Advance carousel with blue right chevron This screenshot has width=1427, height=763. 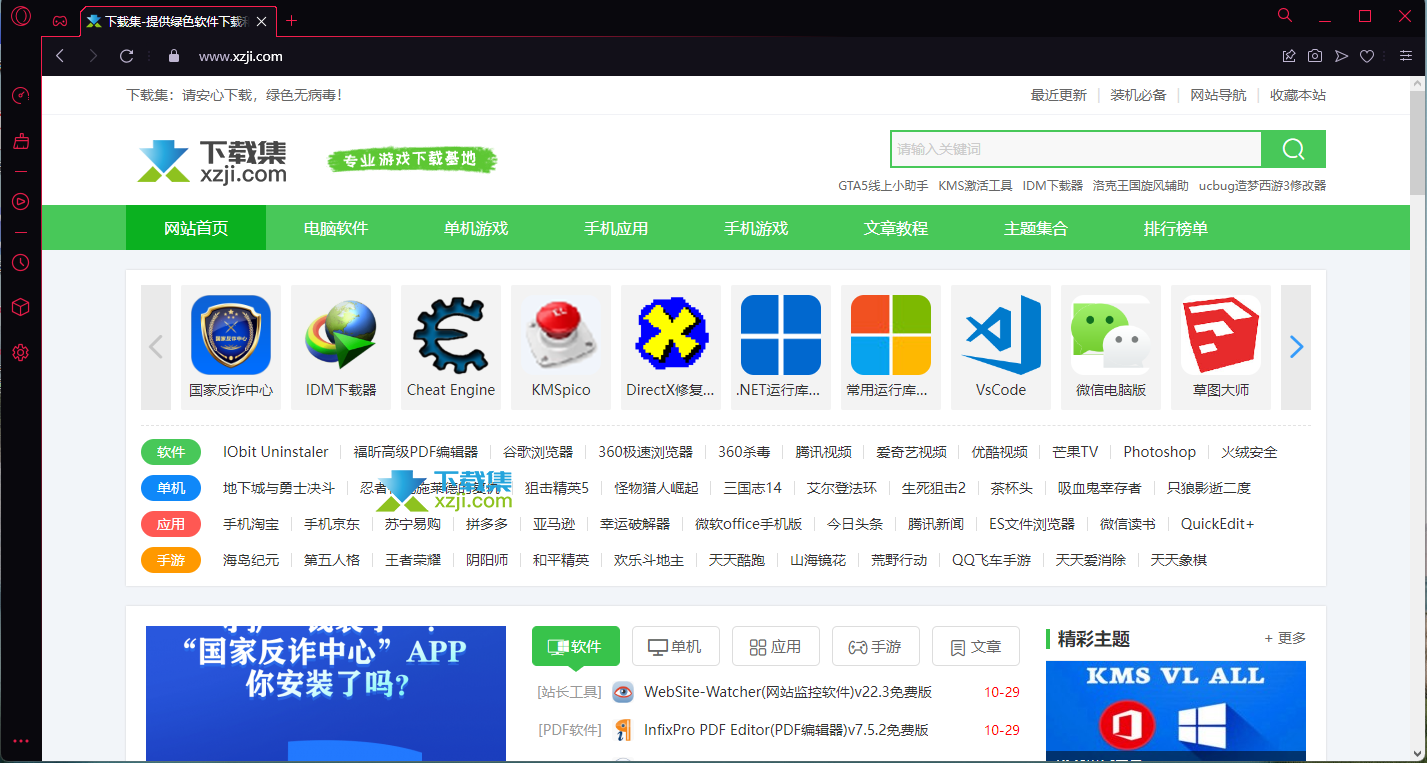pyautogui.click(x=1296, y=347)
